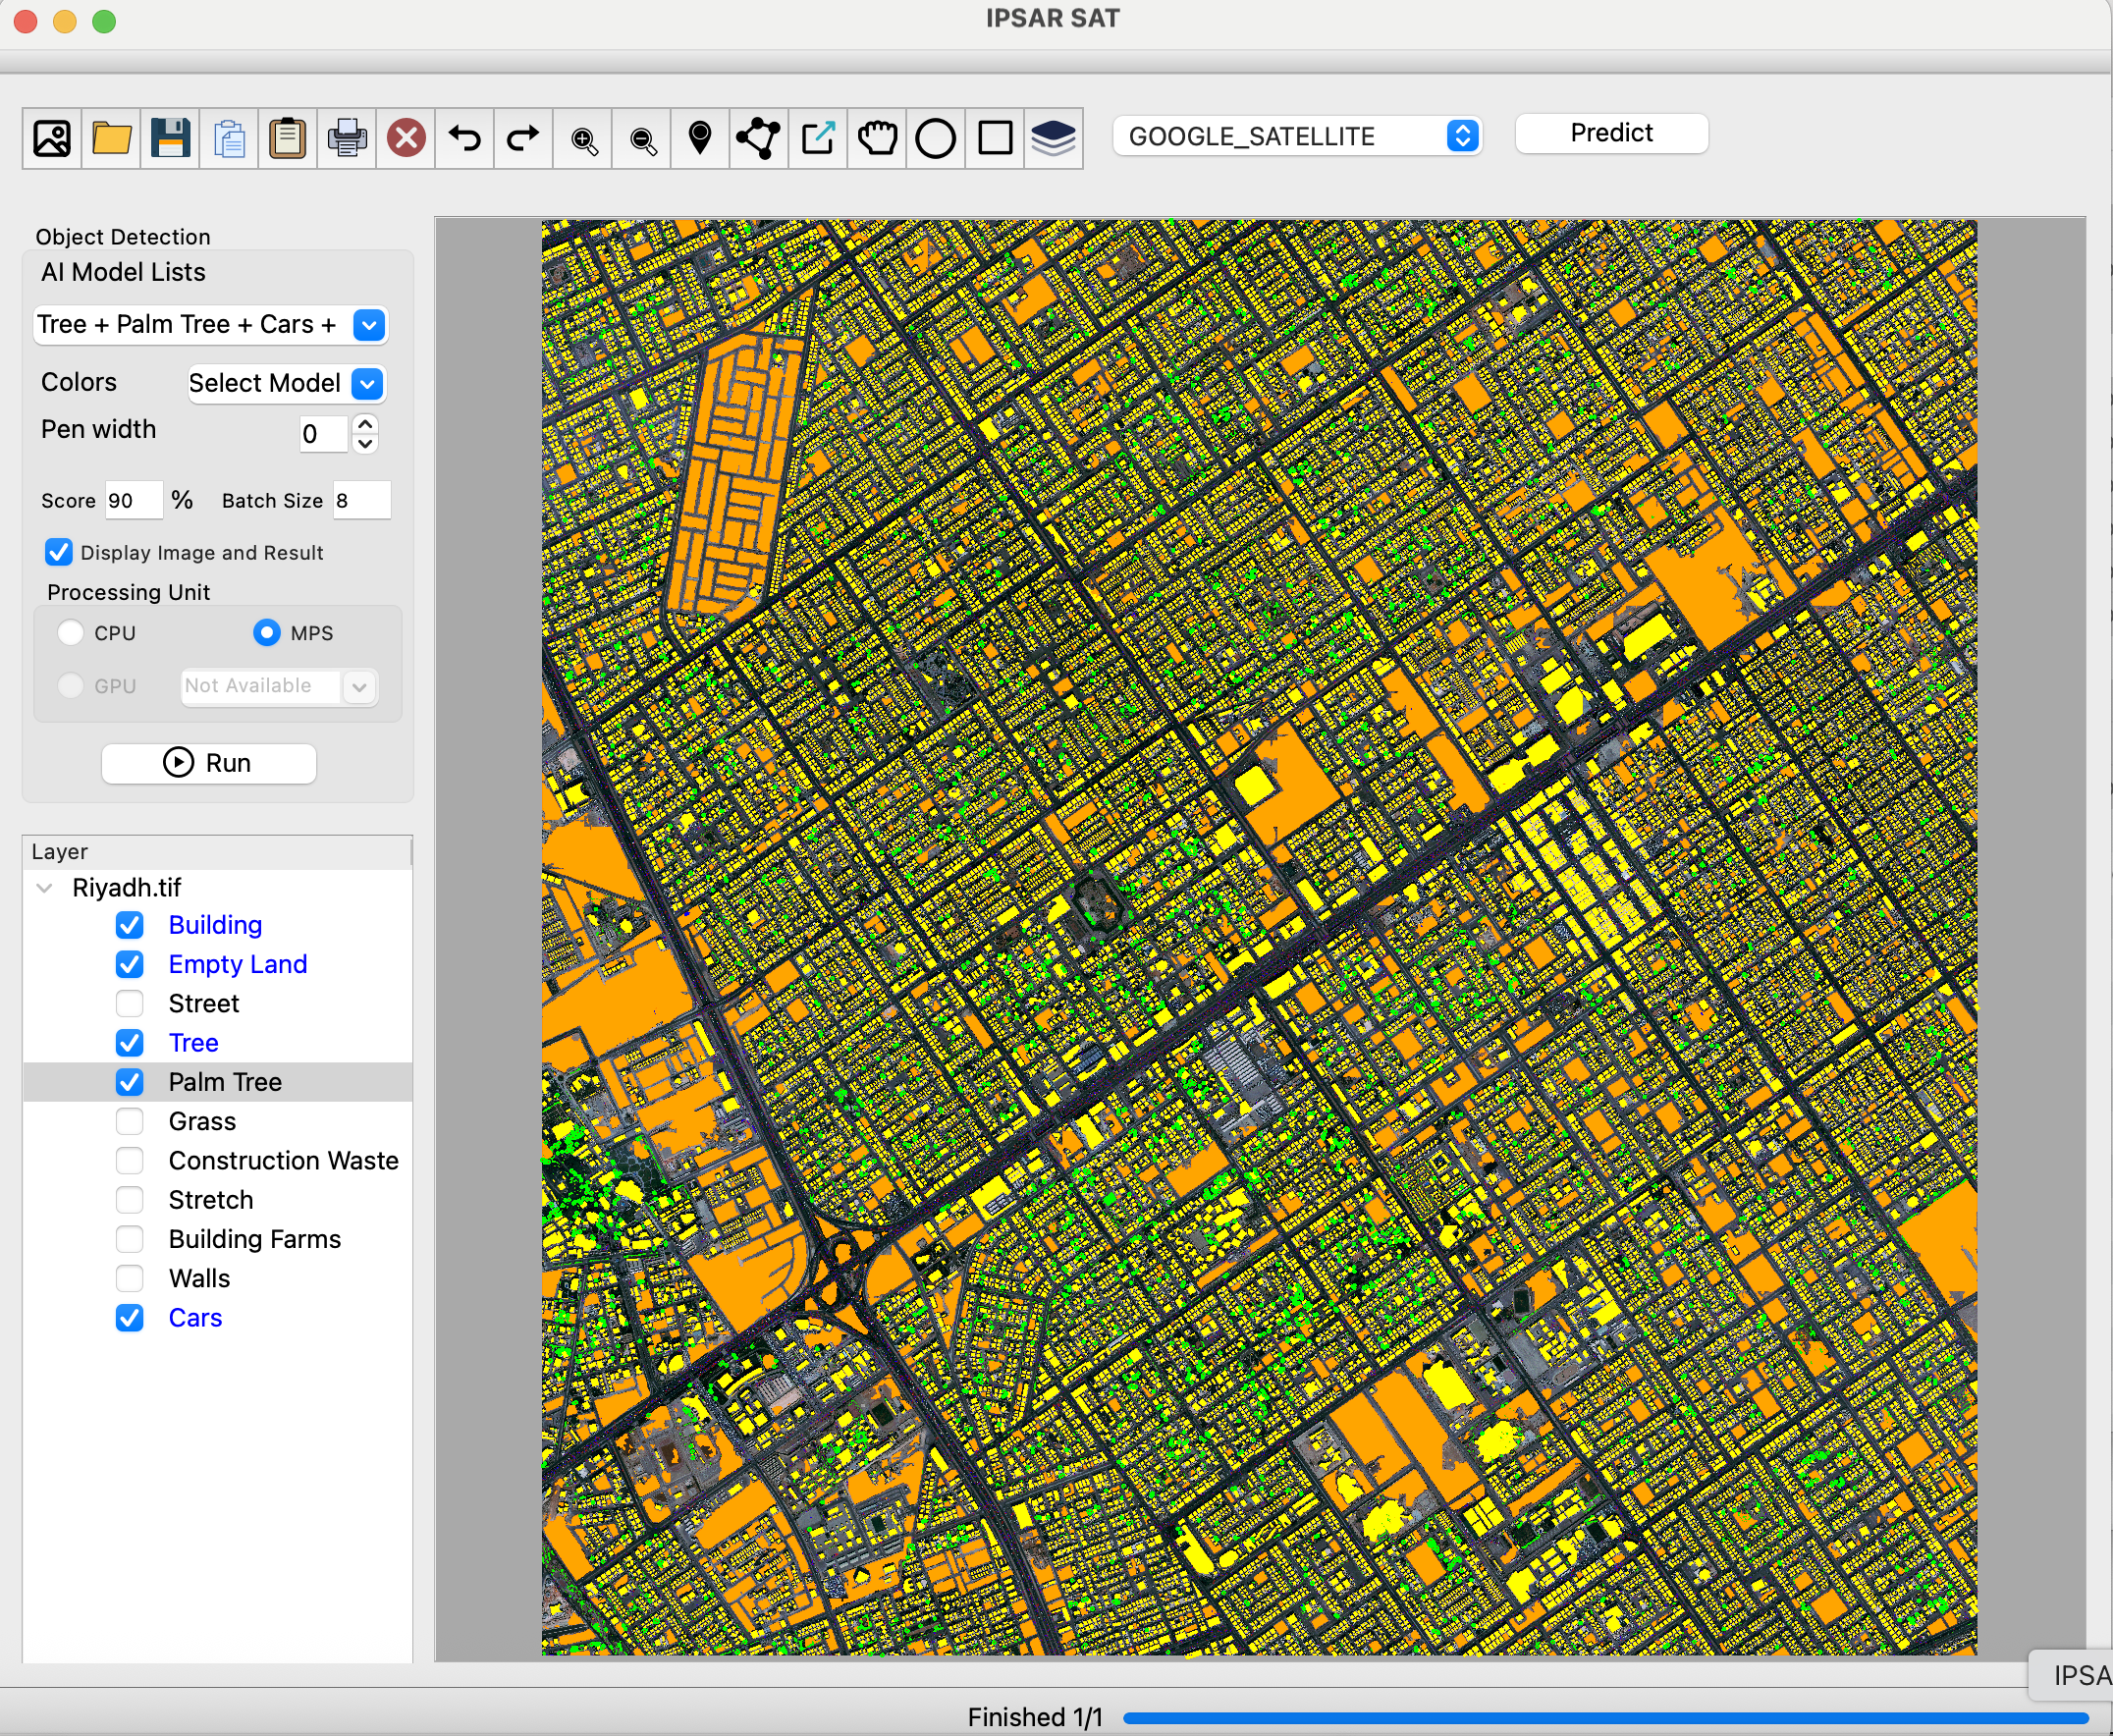Enable the Street layer checkbox
Viewport: 2113px width, 1736px height.
coord(130,1003)
